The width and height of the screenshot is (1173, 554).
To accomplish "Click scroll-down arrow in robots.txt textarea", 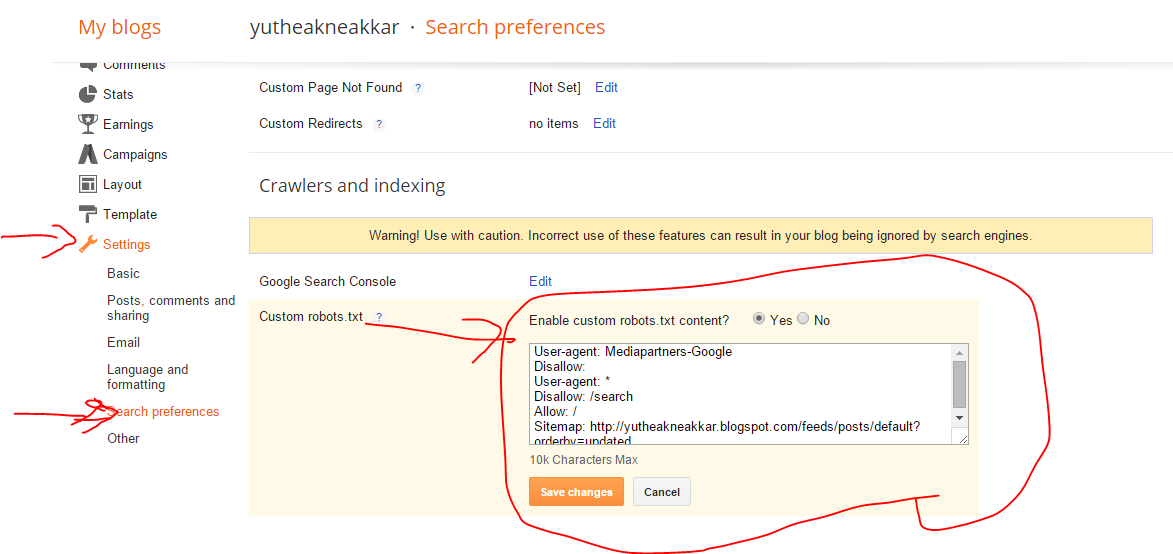I will click(960, 418).
